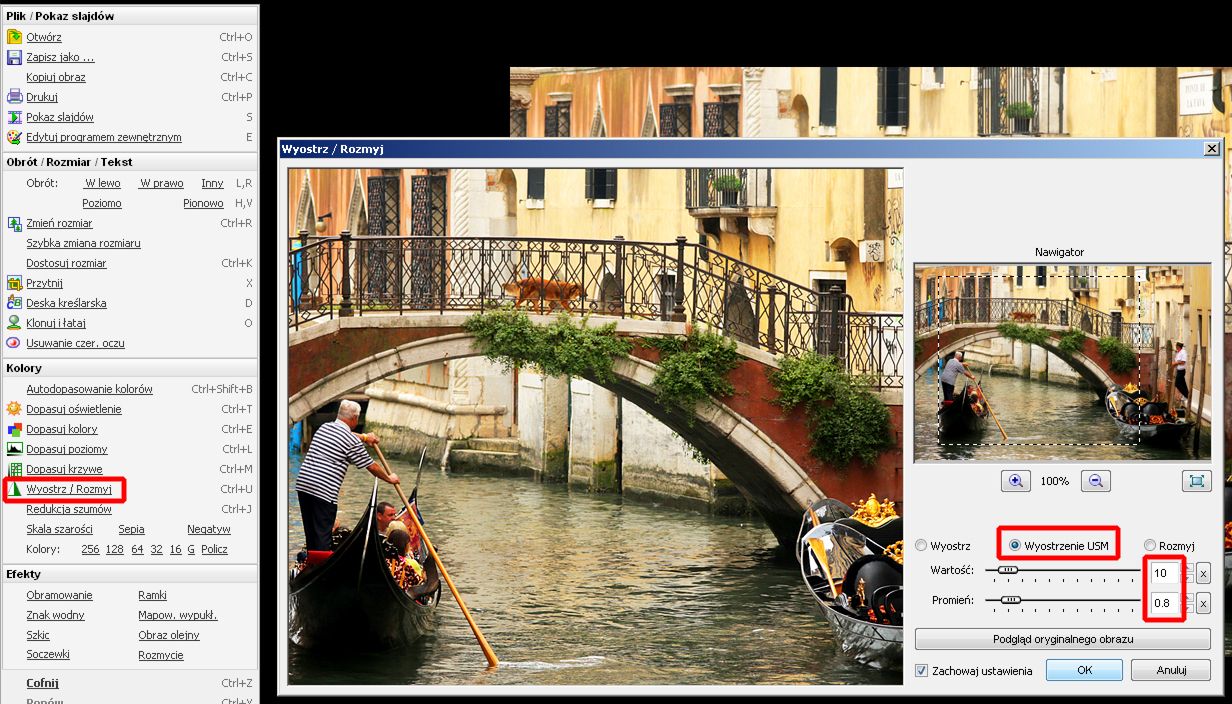Click Podgląd oryginalnego obrazu button

(x=1062, y=639)
